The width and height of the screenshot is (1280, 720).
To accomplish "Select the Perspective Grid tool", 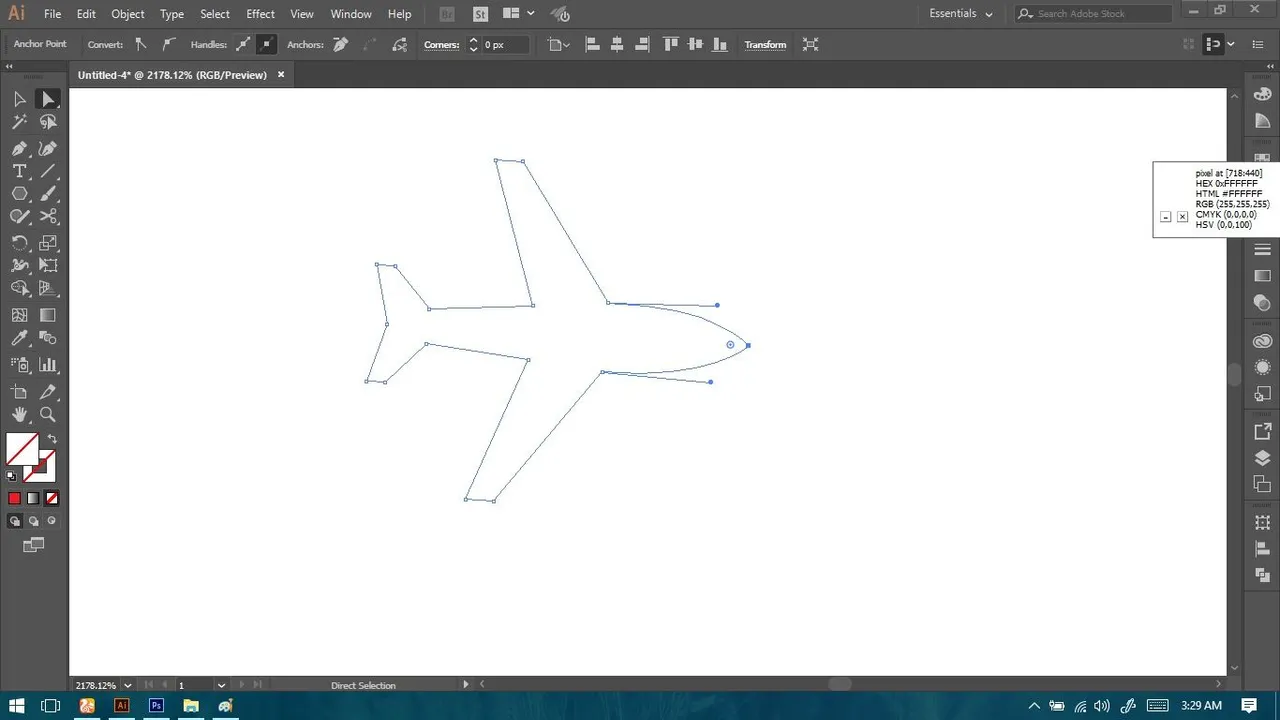I will click(x=47, y=289).
